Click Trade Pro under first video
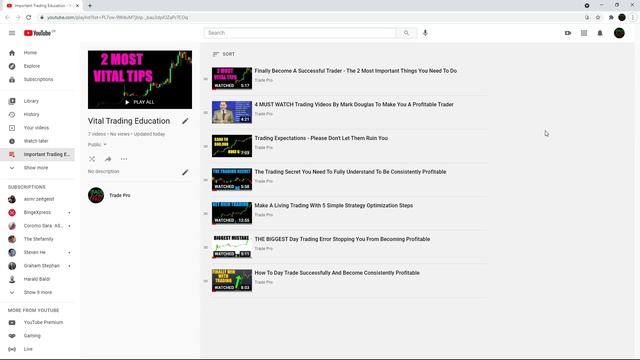The image size is (640, 360). pos(264,80)
